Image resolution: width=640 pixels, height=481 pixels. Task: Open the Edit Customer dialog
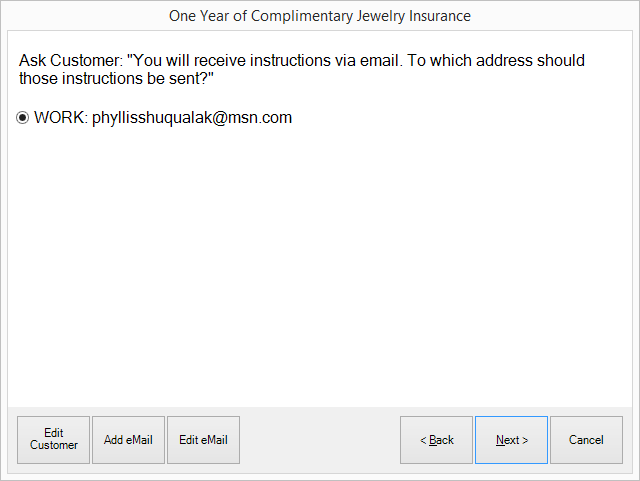54,440
